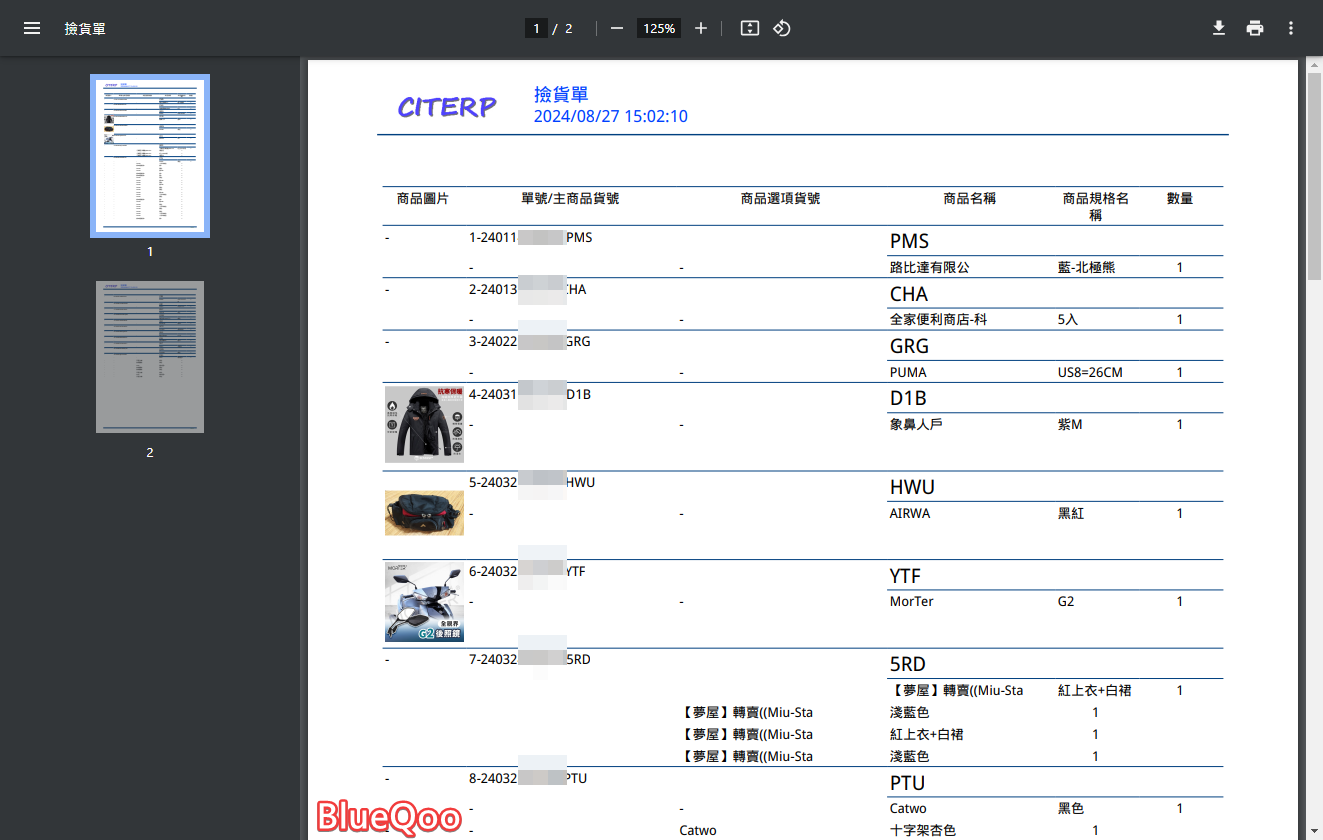Image resolution: width=1323 pixels, height=840 pixels.
Task: Click the zoom out minus icon
Action: point(617,28)
